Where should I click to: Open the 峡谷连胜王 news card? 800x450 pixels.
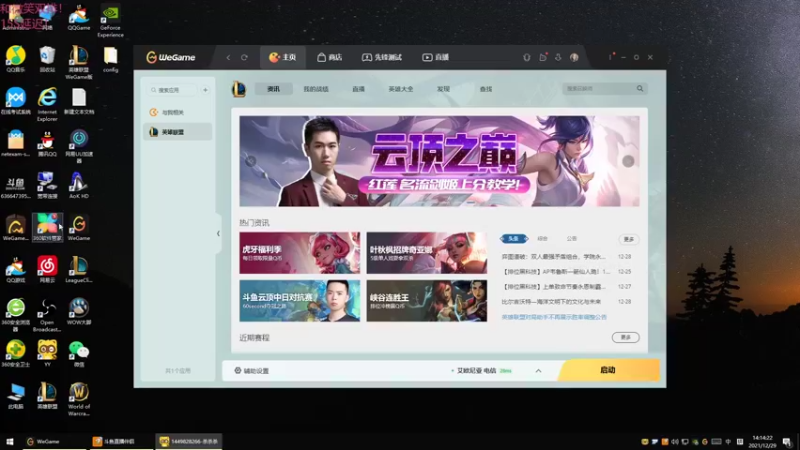pyautogui.click(x=427, y=301)
